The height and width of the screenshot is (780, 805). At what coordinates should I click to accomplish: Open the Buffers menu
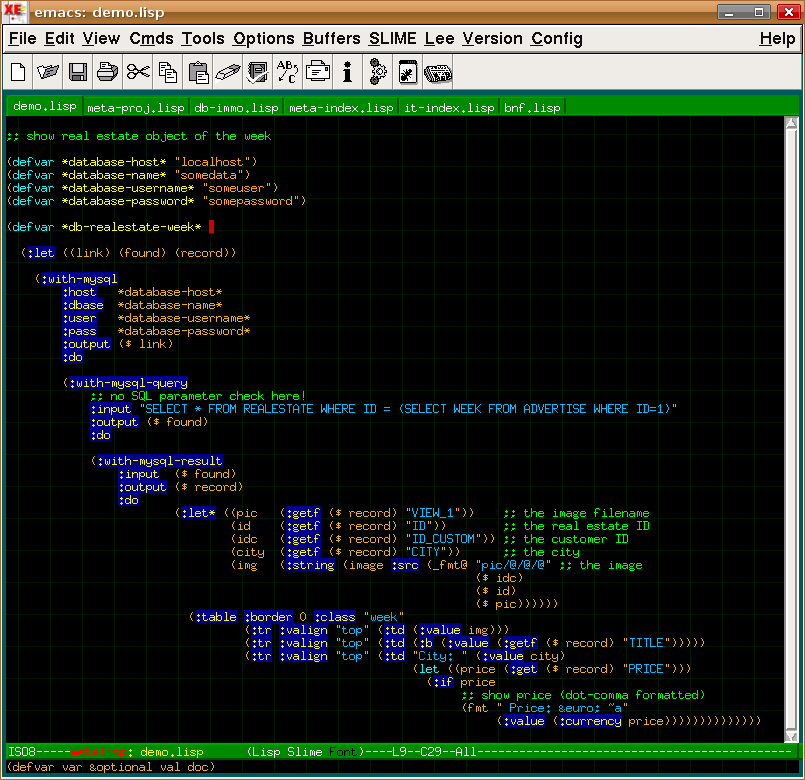331,39
